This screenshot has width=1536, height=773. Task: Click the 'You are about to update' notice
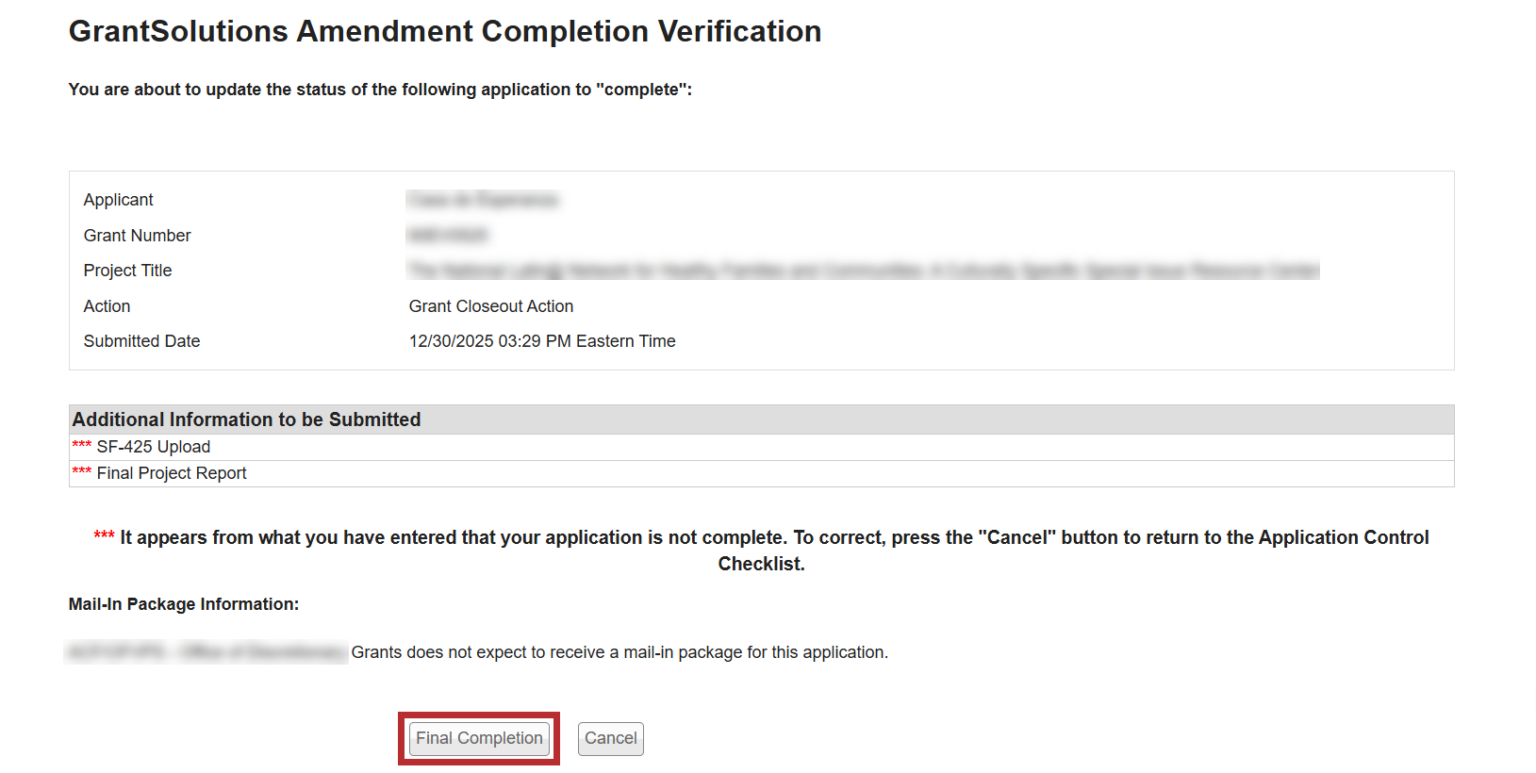[x=380, y=89]
